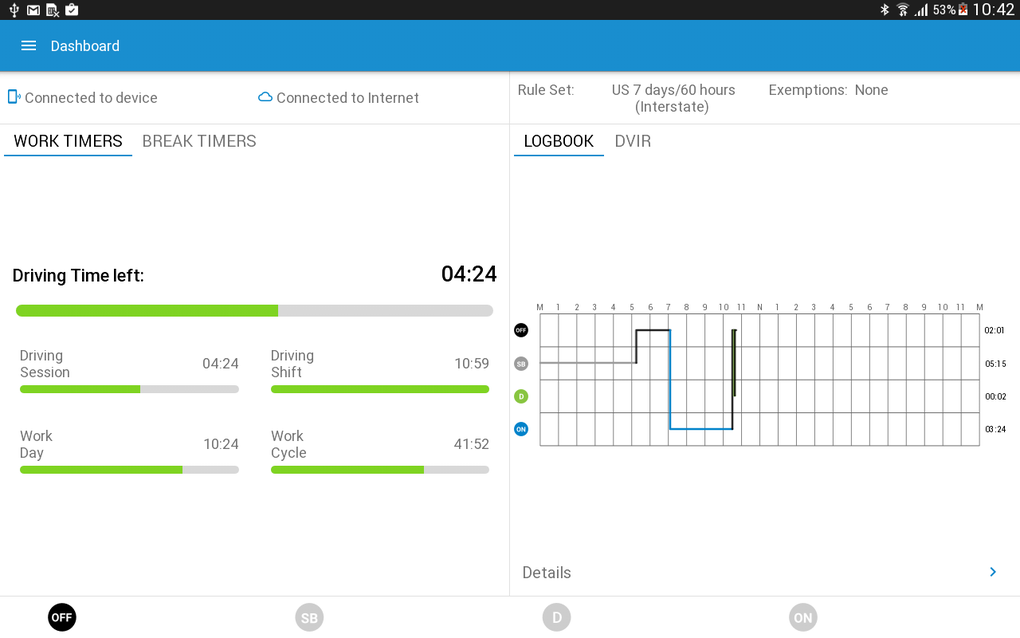
Task: Tap the Driving Time left progress bar
Action: coord(254,311)
